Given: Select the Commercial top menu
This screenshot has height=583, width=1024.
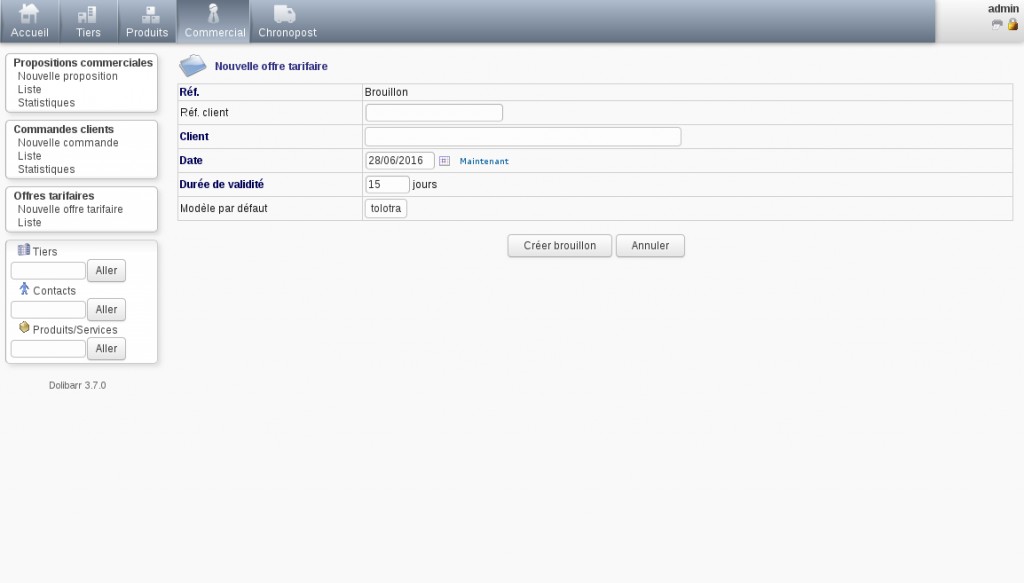Looking at the screenshot, I should 214,22.
